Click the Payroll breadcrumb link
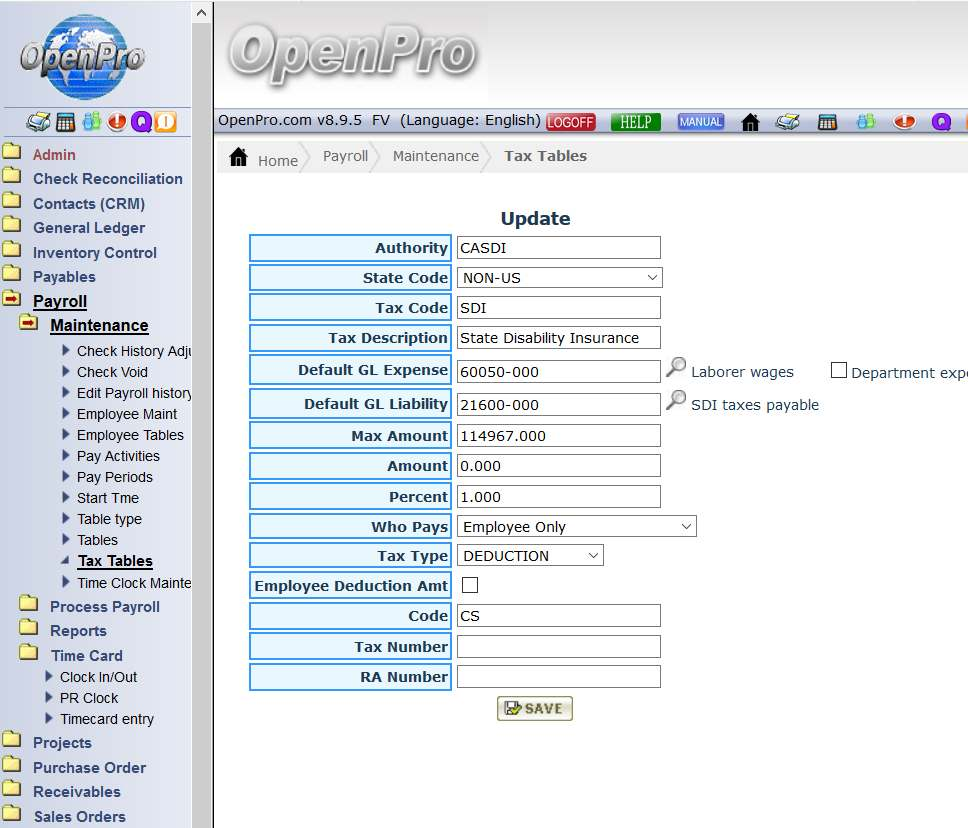This screenshot has width=968, height=828. pyautogui.click(x=345, y=156)
